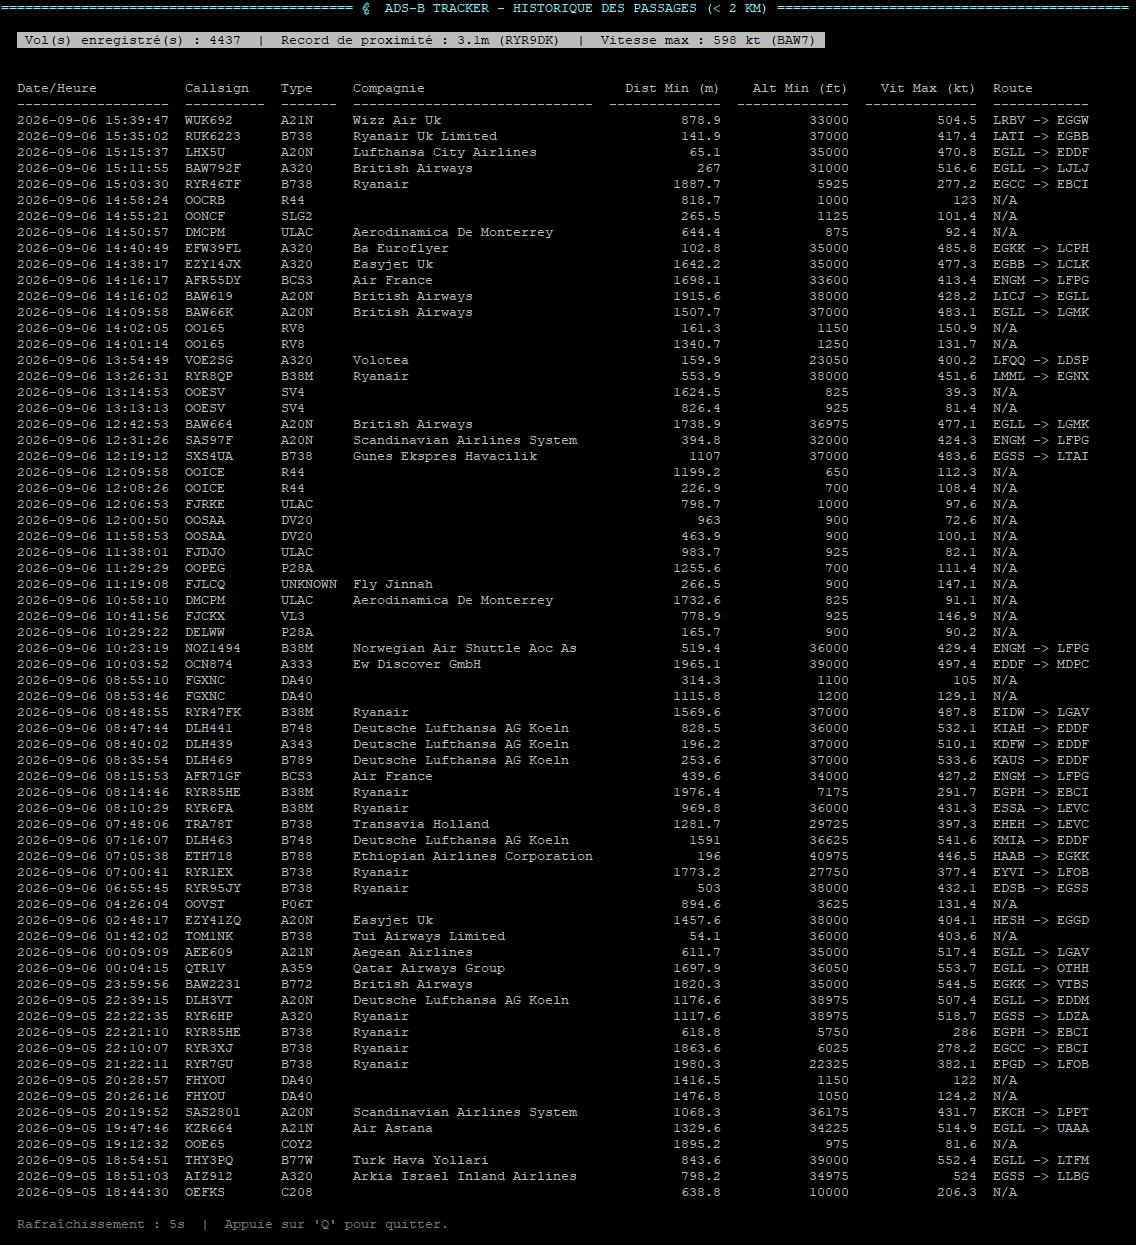Click 'Lufthansa City Airlines' entry
The image size is (1136, 1245).
pos(445,152)
